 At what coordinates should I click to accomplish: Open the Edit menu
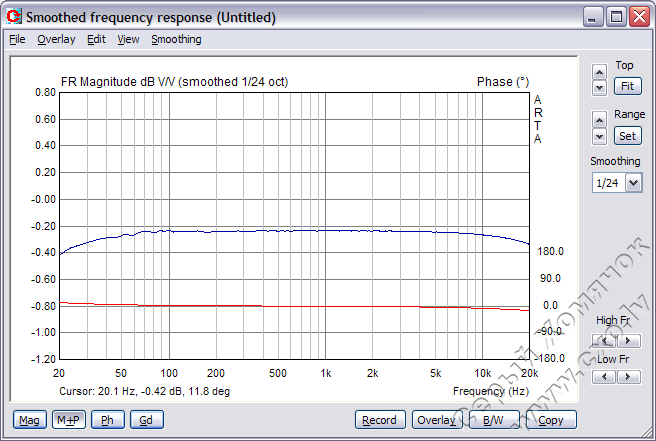[x=96, y=39]
